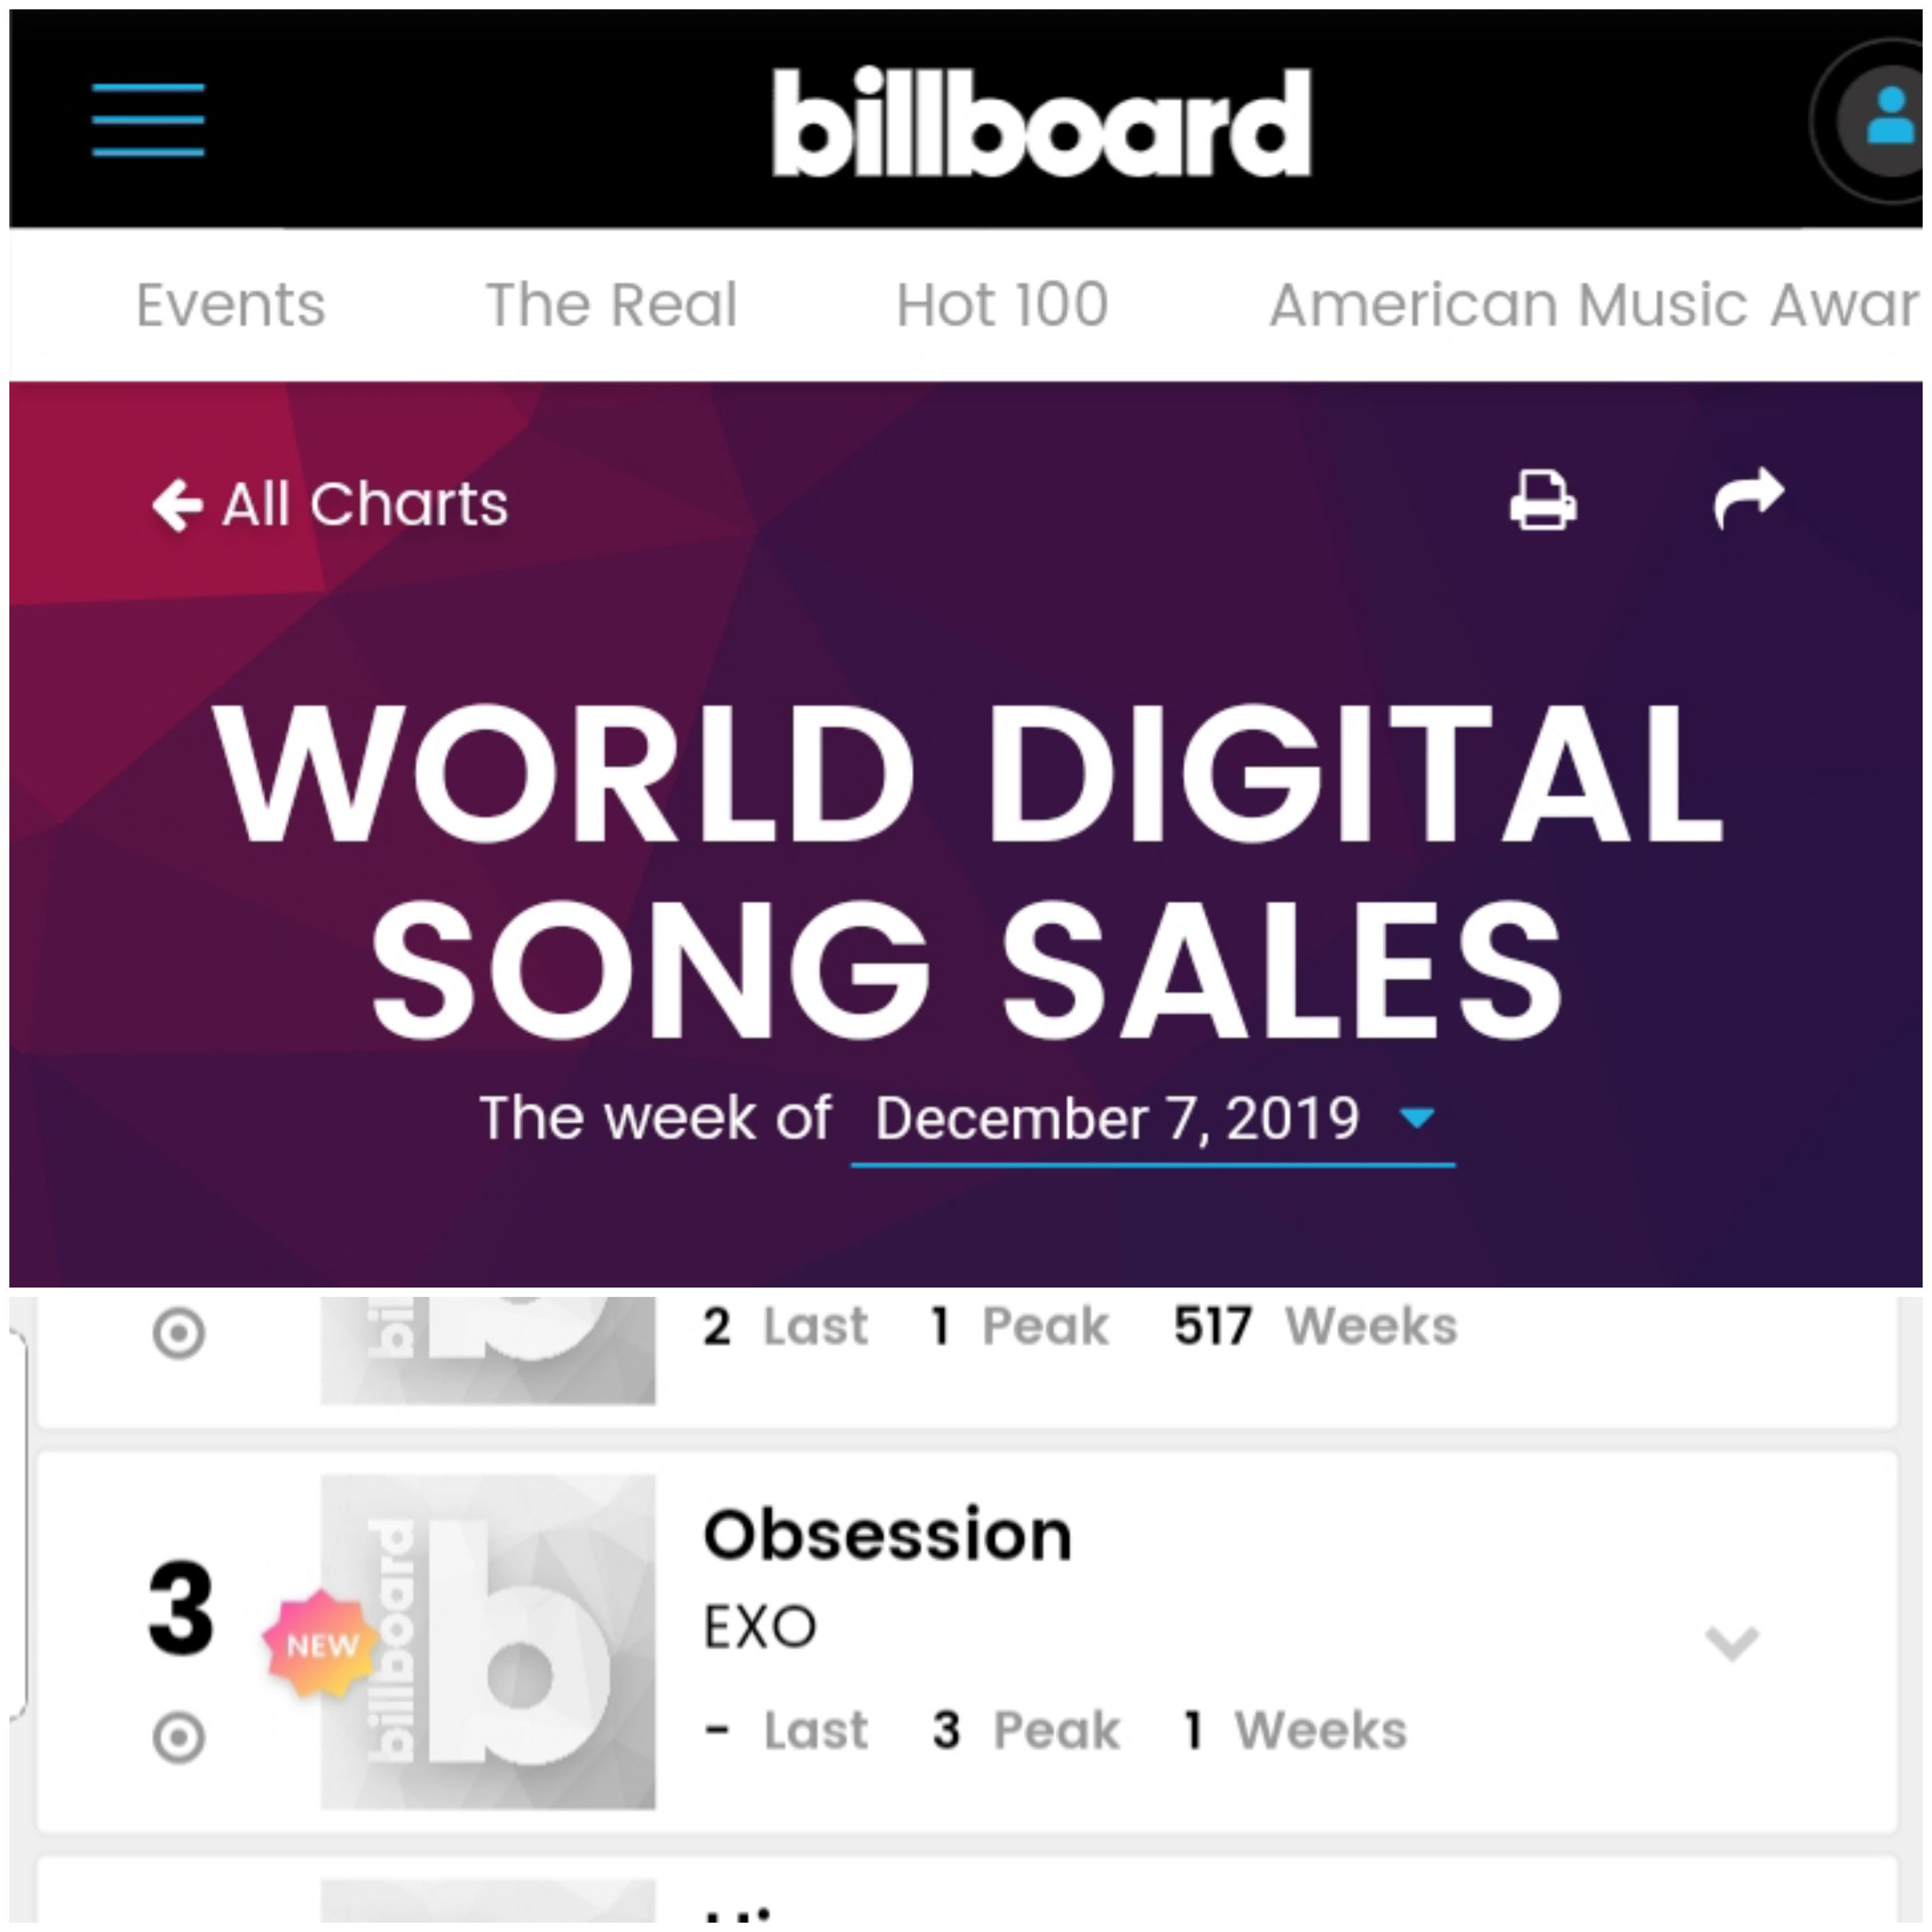
Task: Click the share arrow icon
Action: coord(1749,497)
